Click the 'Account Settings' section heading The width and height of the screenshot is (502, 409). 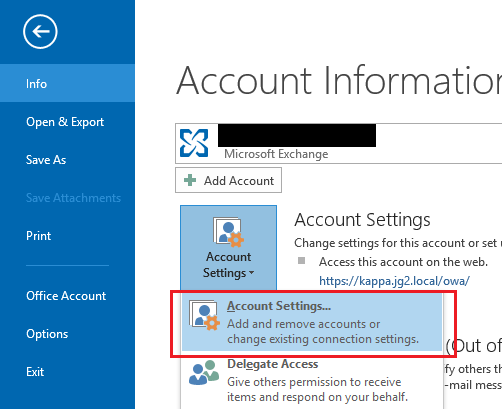(x=362, y=220)
